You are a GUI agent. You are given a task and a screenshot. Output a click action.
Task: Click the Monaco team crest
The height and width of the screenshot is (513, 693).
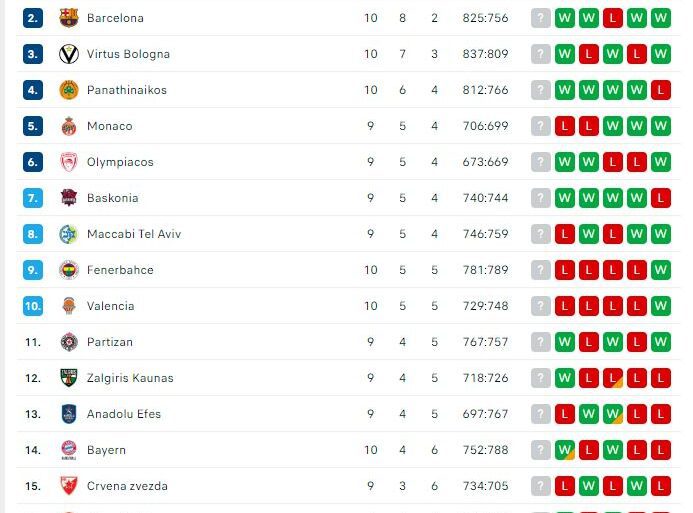68,126
